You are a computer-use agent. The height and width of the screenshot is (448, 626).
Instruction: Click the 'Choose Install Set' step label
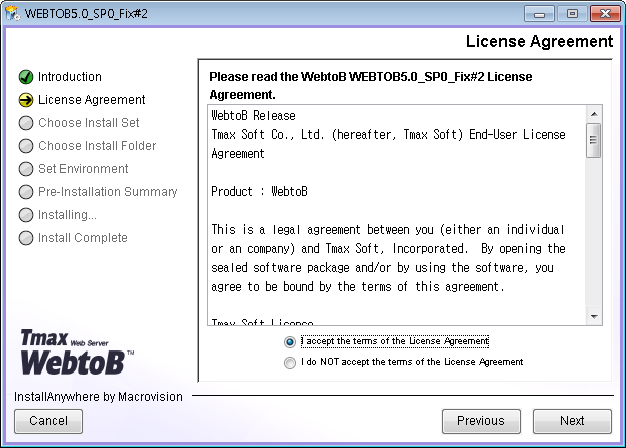[89, 123]
